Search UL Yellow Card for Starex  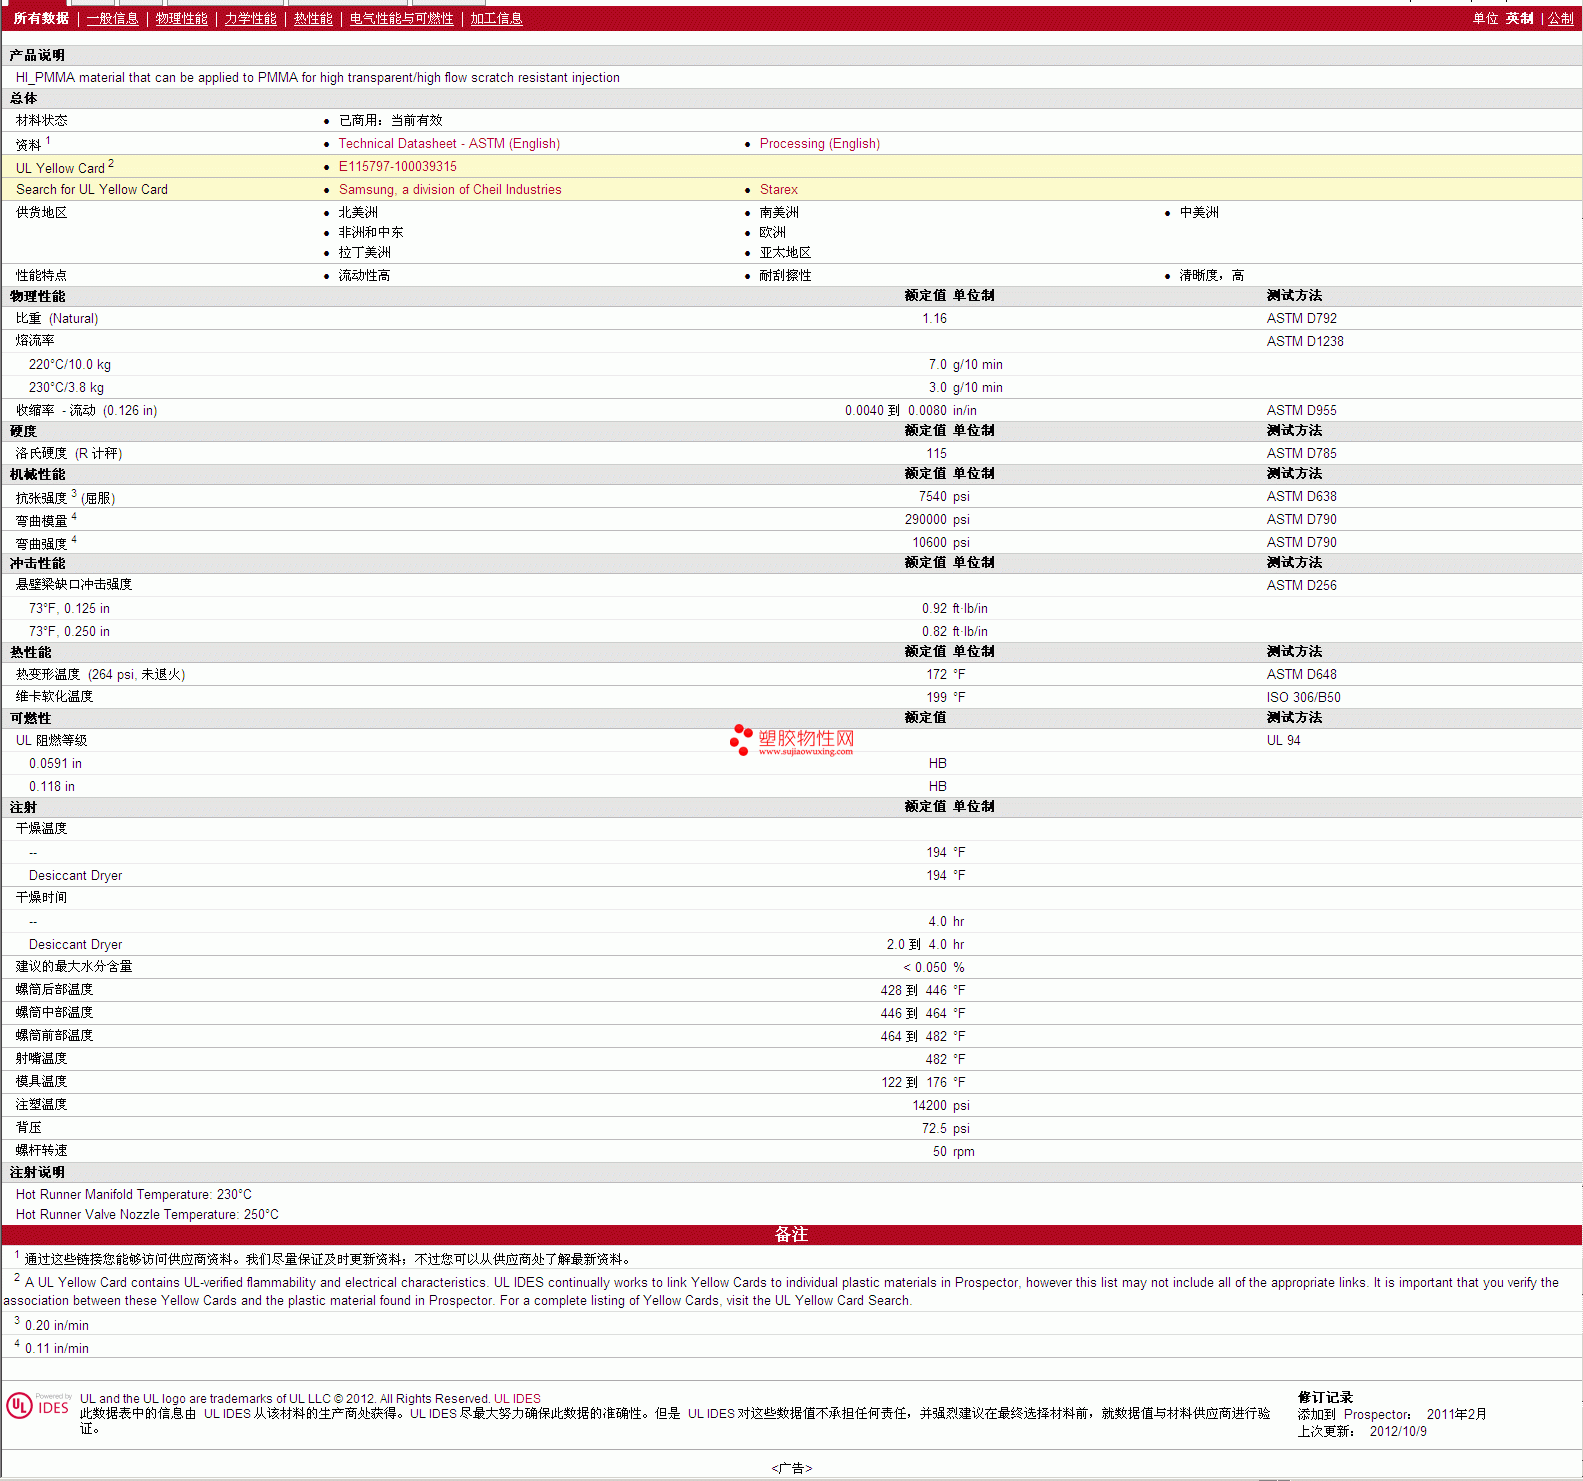[779, 189]
